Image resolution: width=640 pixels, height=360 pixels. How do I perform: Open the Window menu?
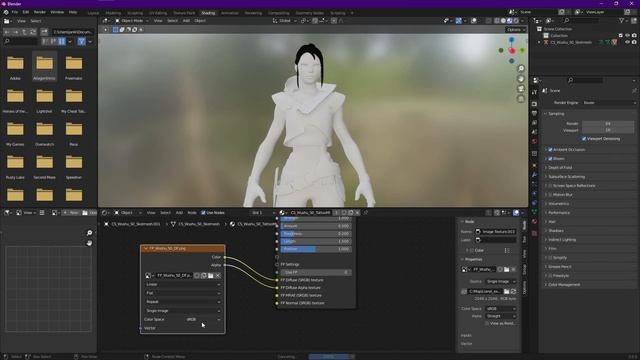57,13
